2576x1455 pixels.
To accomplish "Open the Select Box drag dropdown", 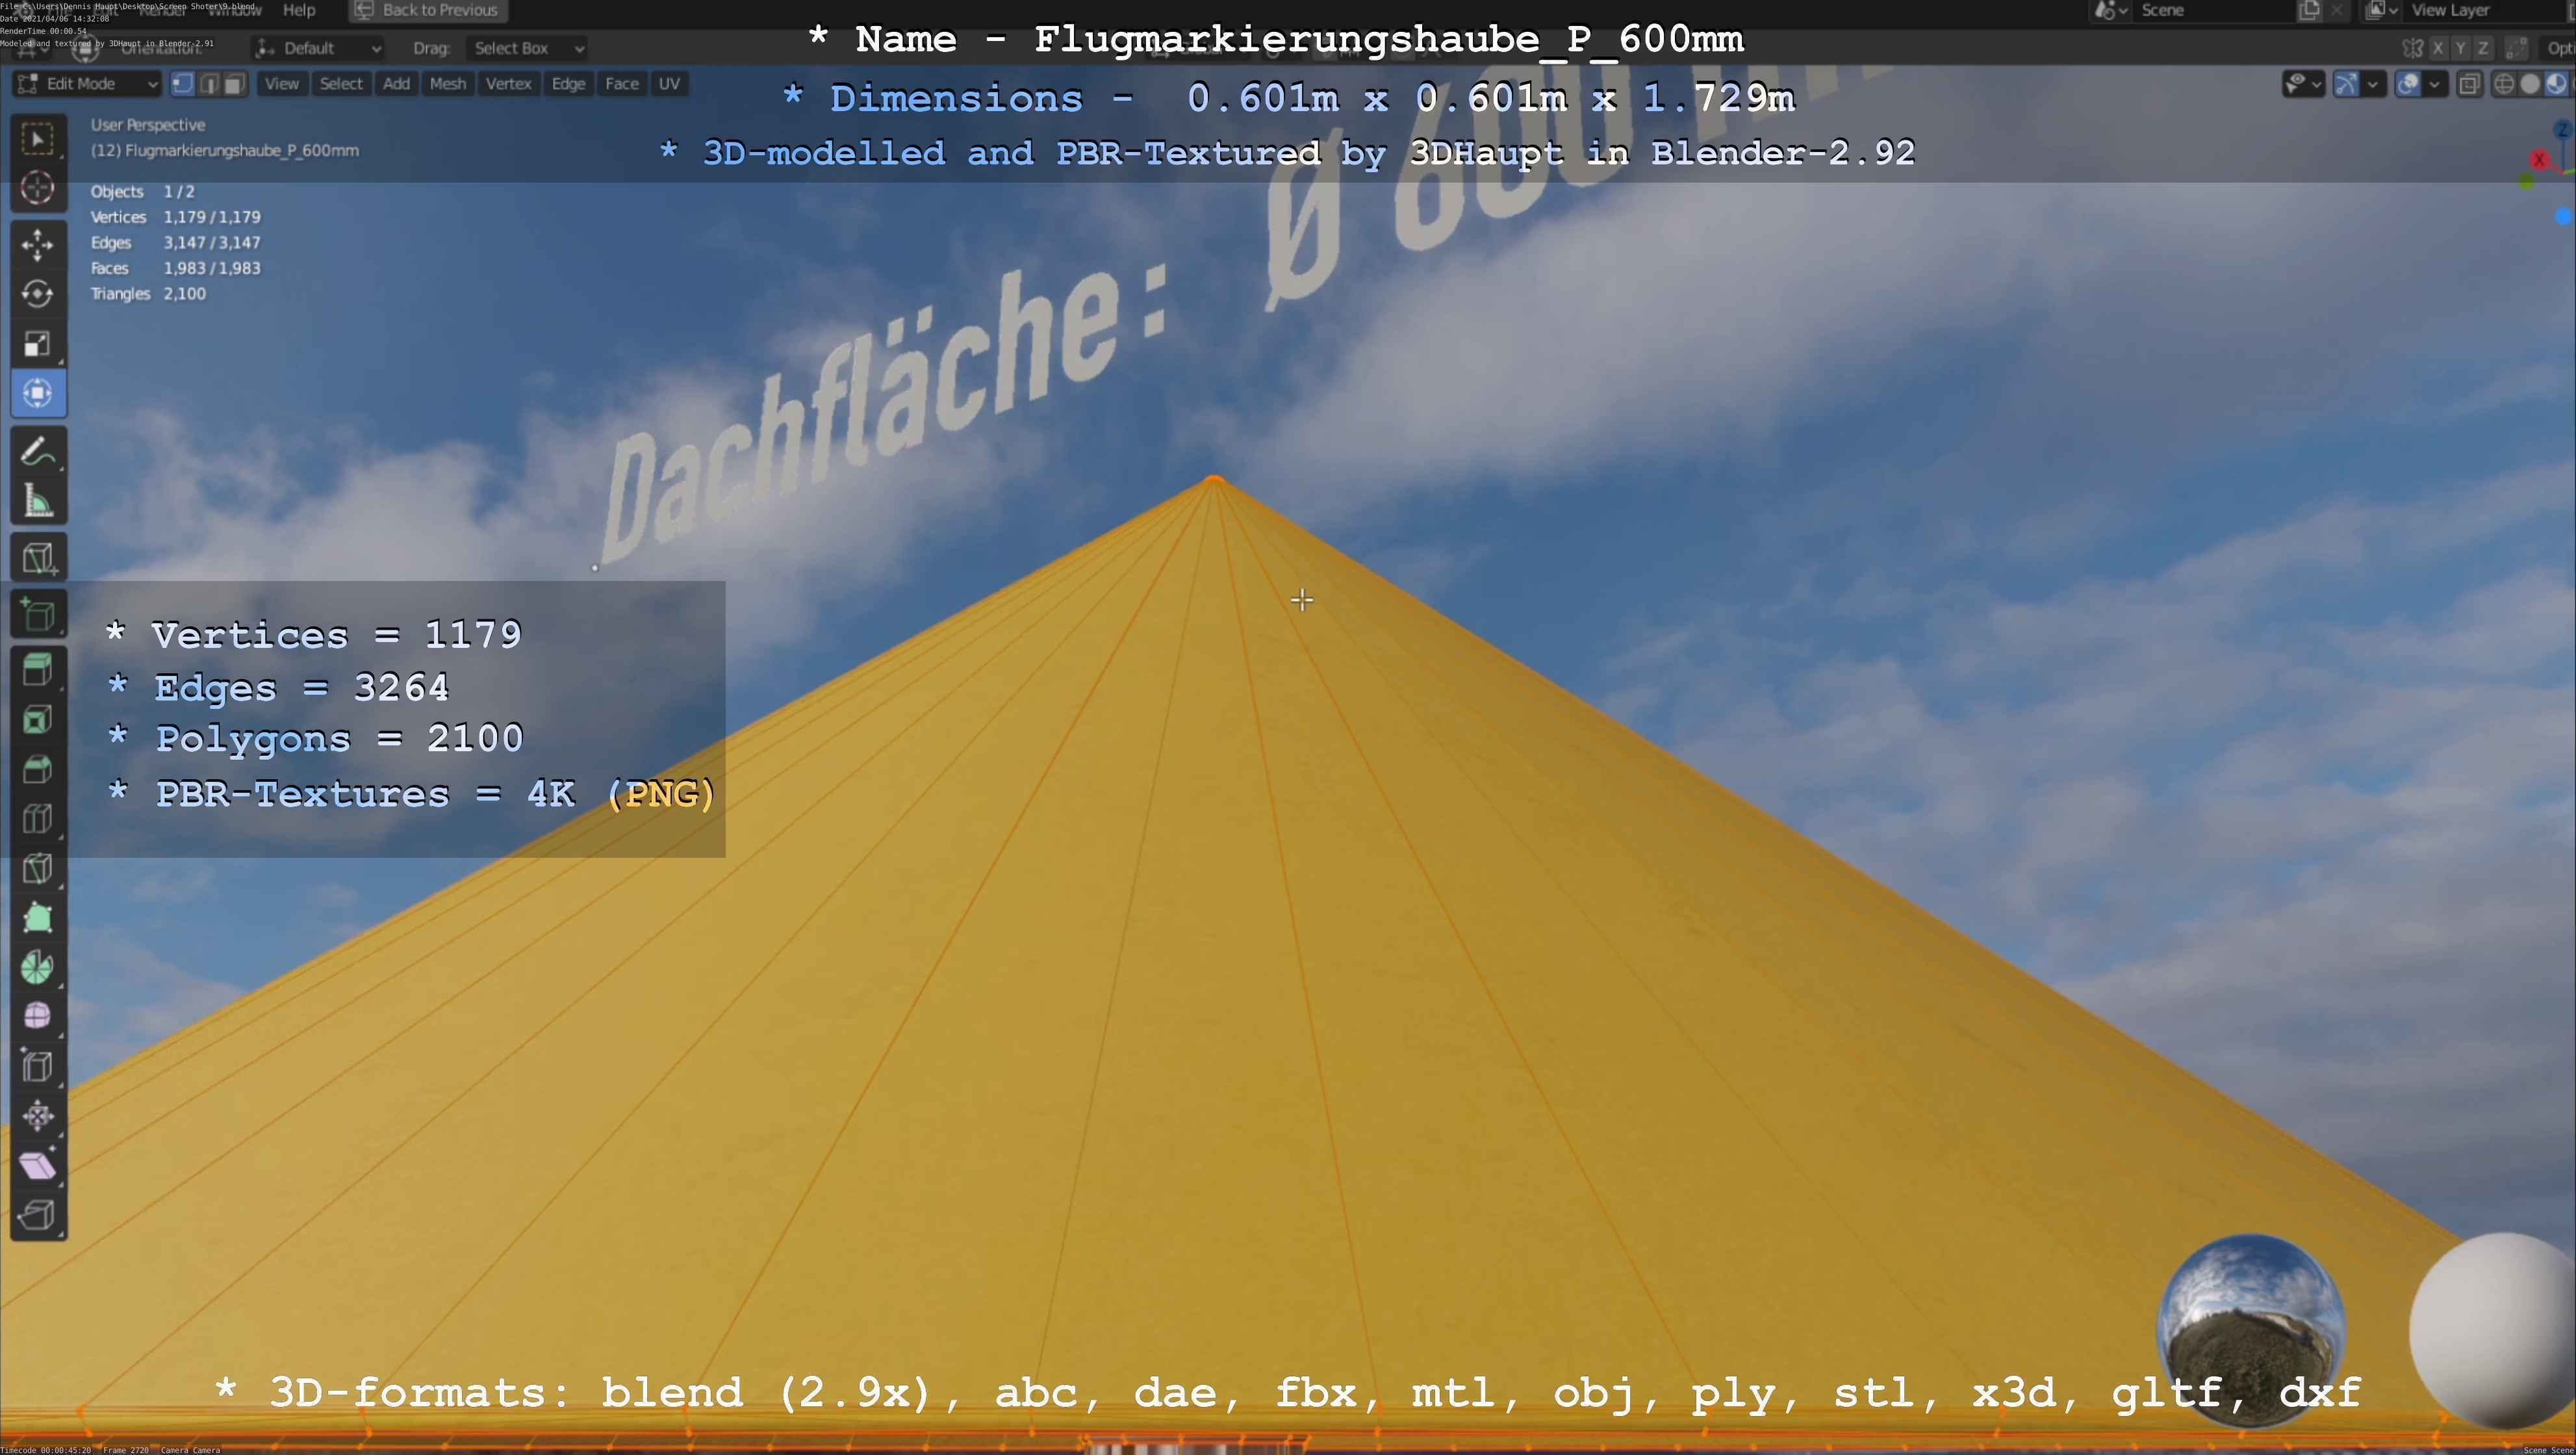I will coord(526,48).
